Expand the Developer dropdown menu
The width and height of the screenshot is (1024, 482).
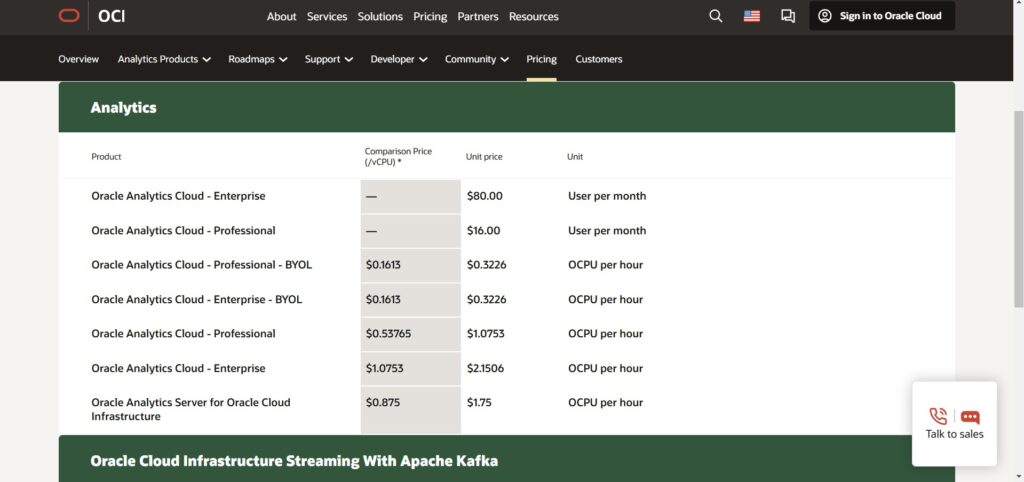point(398,59)
